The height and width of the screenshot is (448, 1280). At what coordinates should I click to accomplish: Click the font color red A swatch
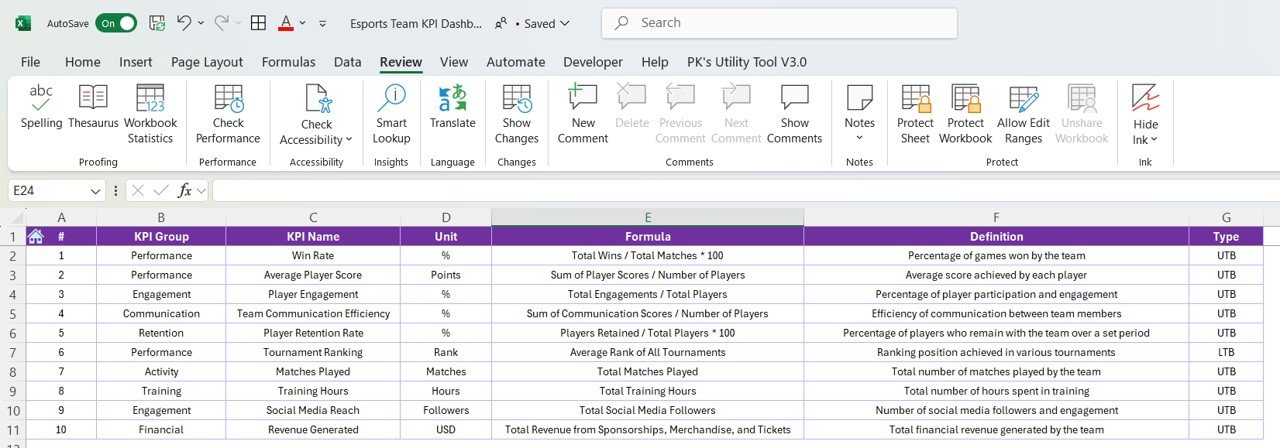click(287, 22)
